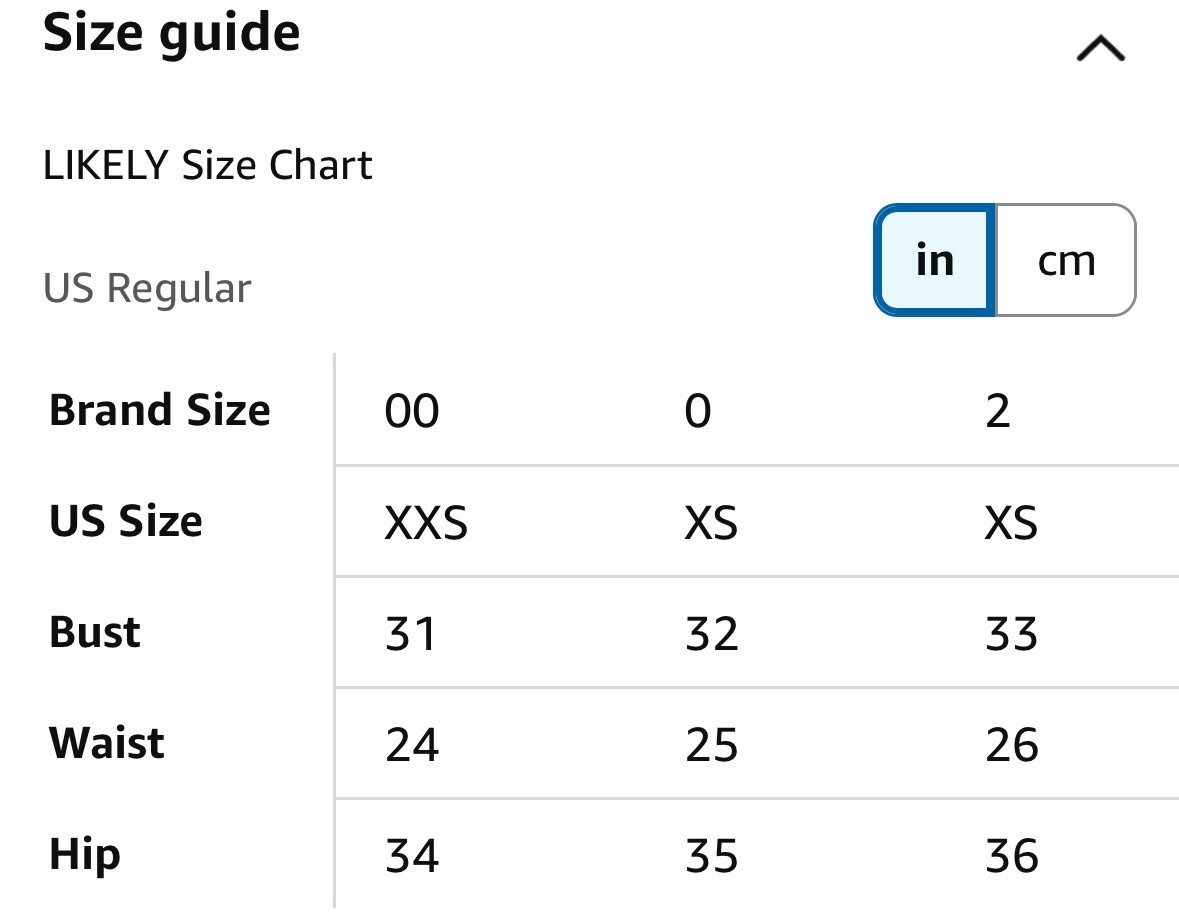Select the in unit toggle
Viewport: 1179px width, 915px height.
pyautogui.click(x=935, y=260)
